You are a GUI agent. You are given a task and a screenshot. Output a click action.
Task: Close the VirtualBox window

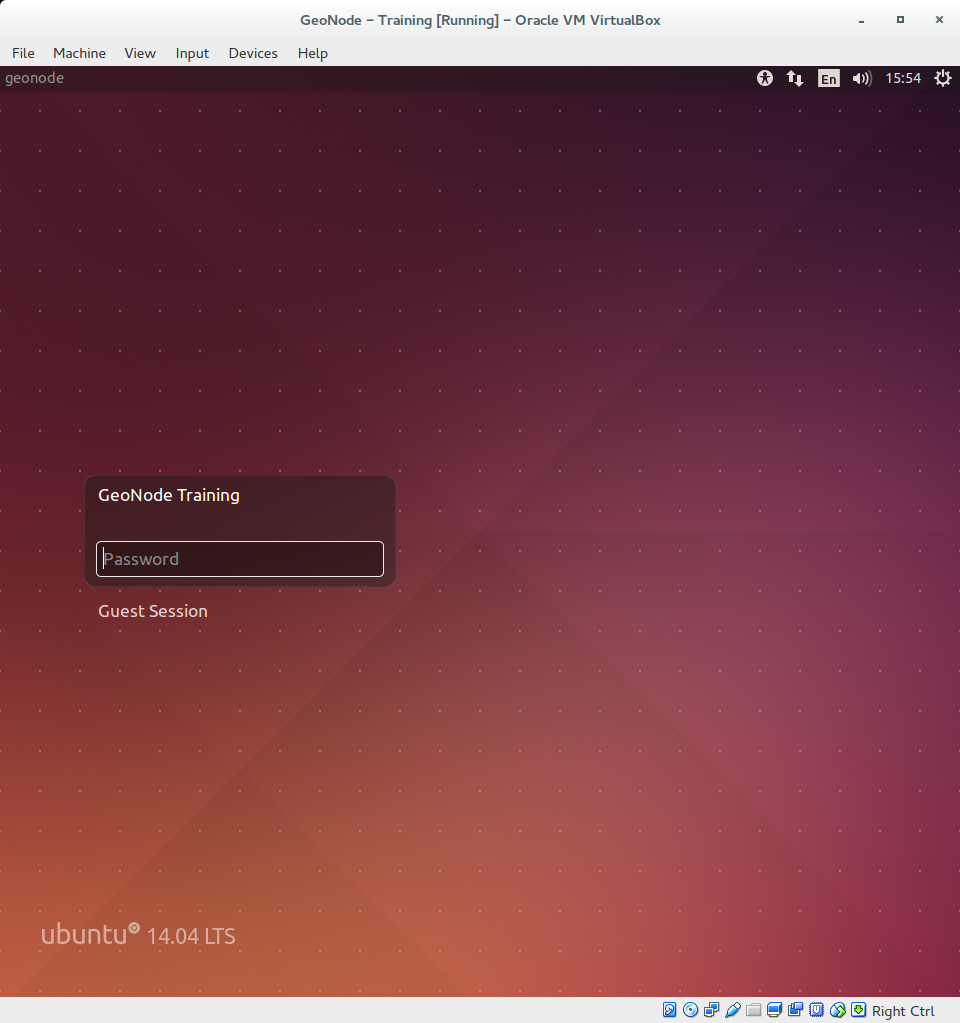940,20
